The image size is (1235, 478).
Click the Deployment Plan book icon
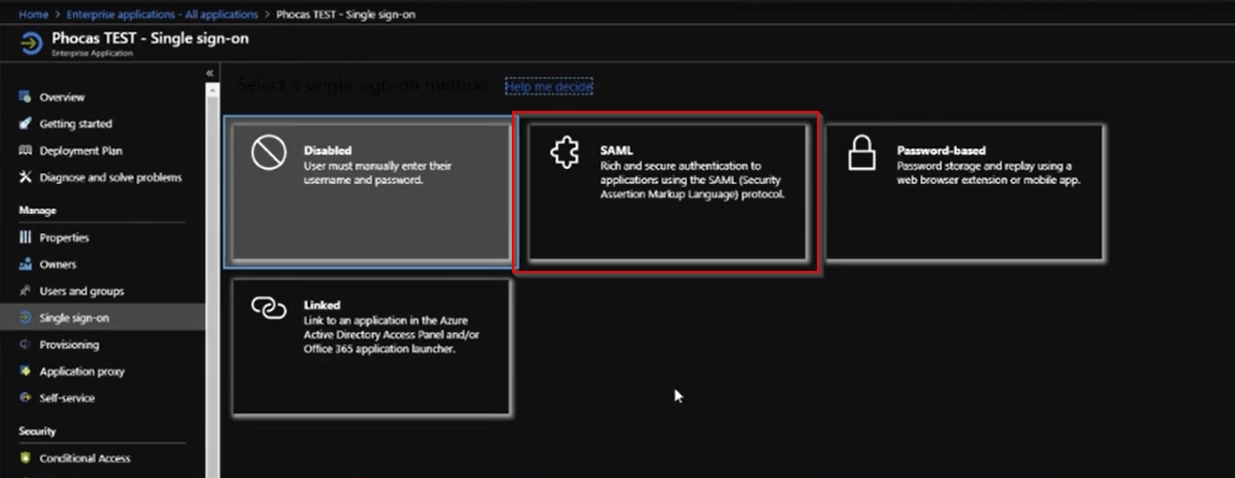(26, 151)
